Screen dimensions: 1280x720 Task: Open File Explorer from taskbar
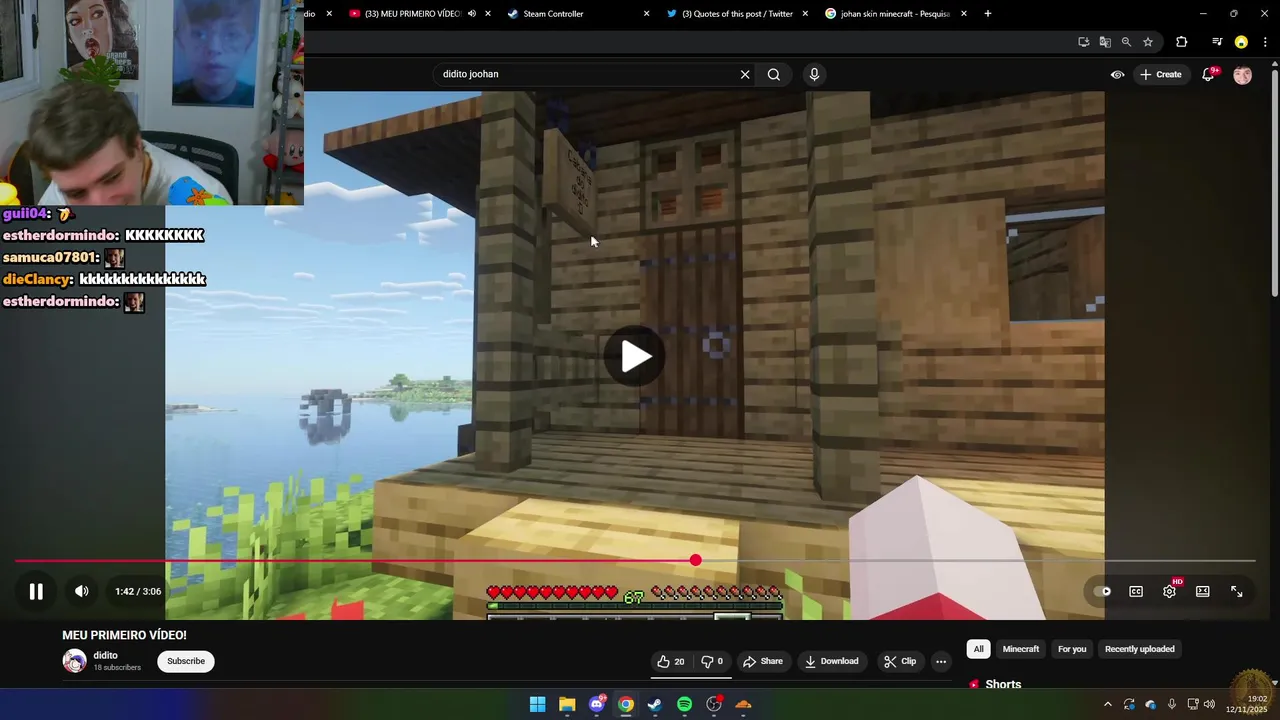point(567,704)
